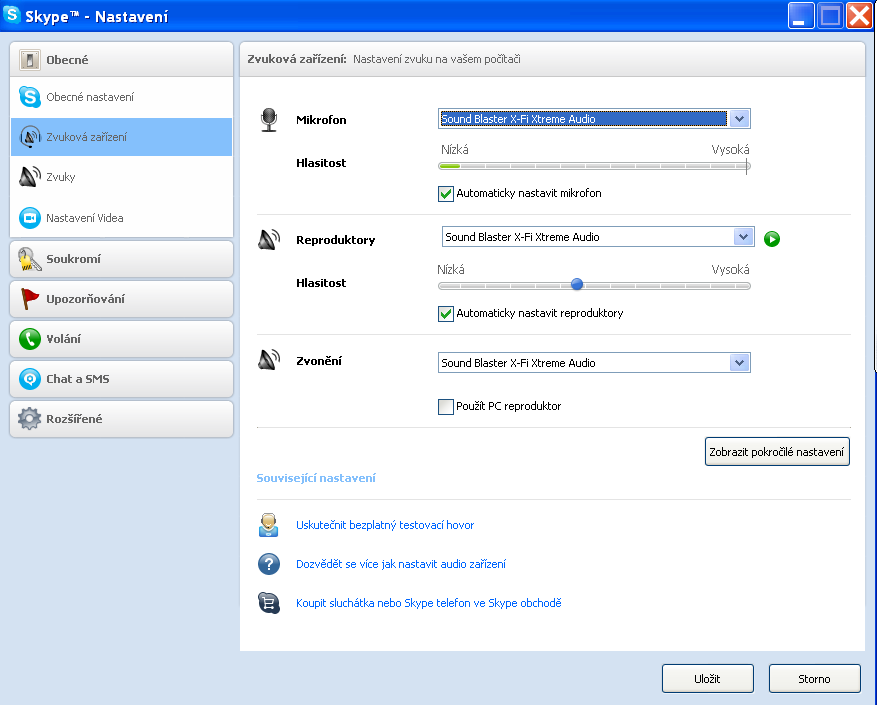The height and width of the screenshot is (705, 877).
Task: Open the Zvonění device dropdown
Action: (x=739, y=363)
